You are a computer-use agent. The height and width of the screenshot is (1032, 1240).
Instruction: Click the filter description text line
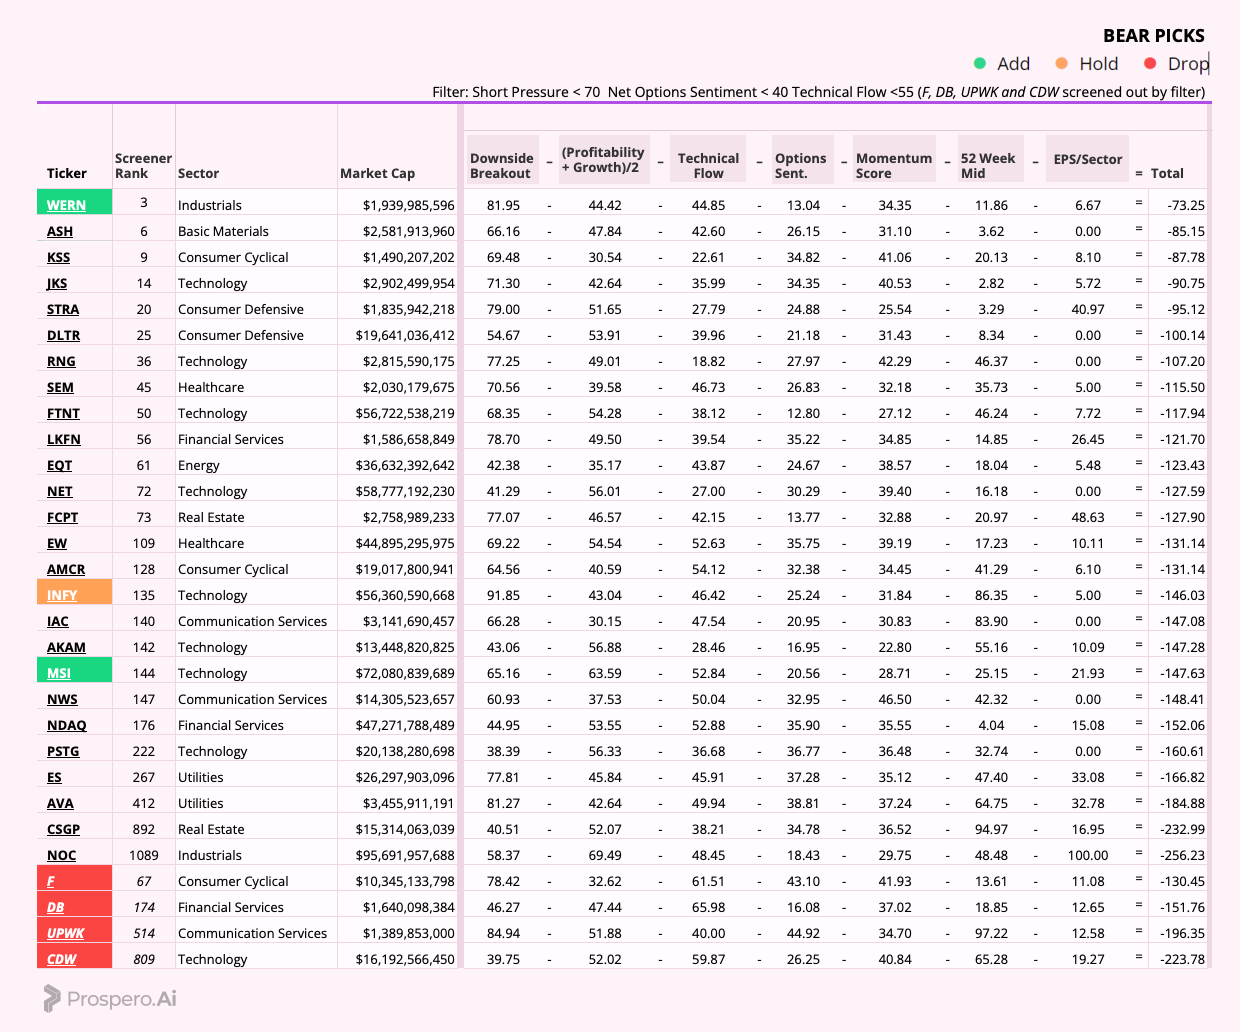point(819,92)
